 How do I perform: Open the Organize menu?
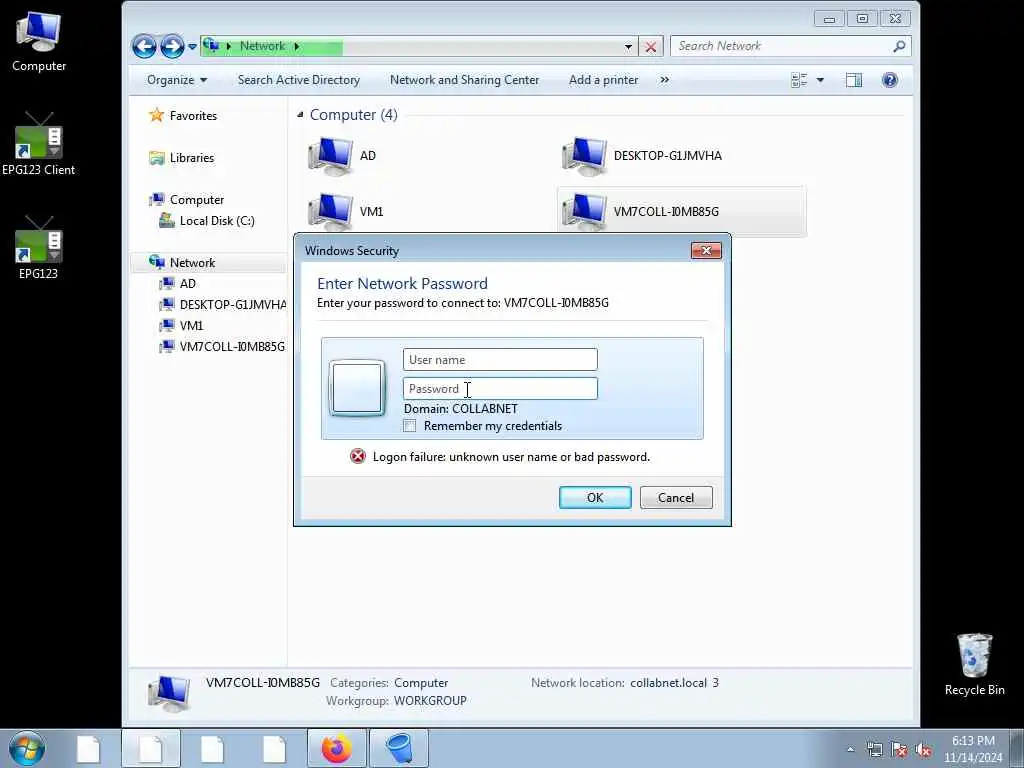tap(177, 80)
